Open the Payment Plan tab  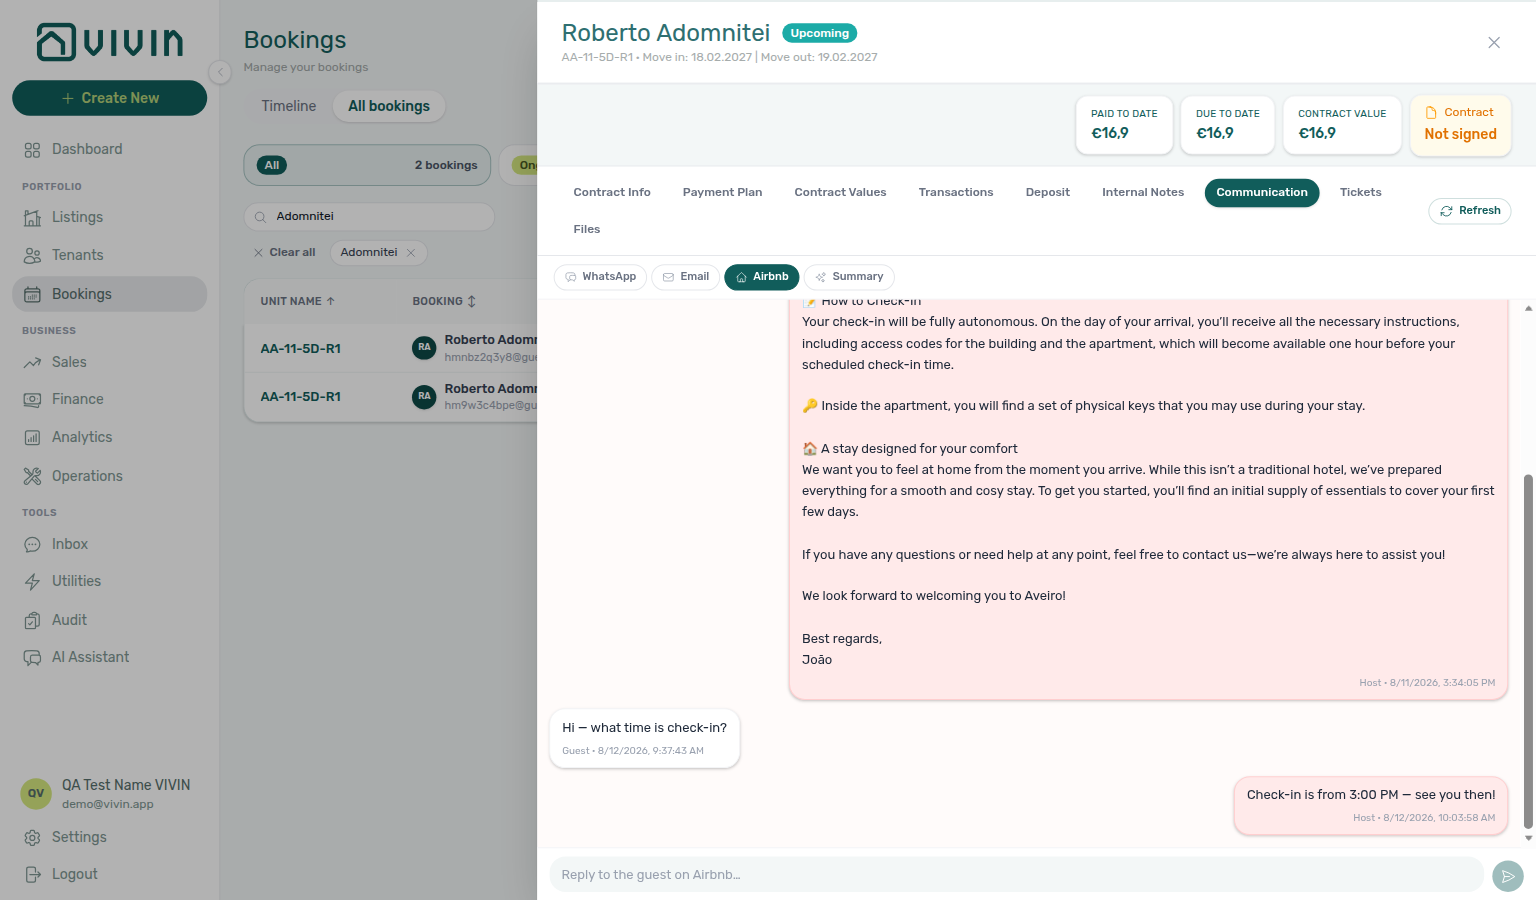point(722,193)
